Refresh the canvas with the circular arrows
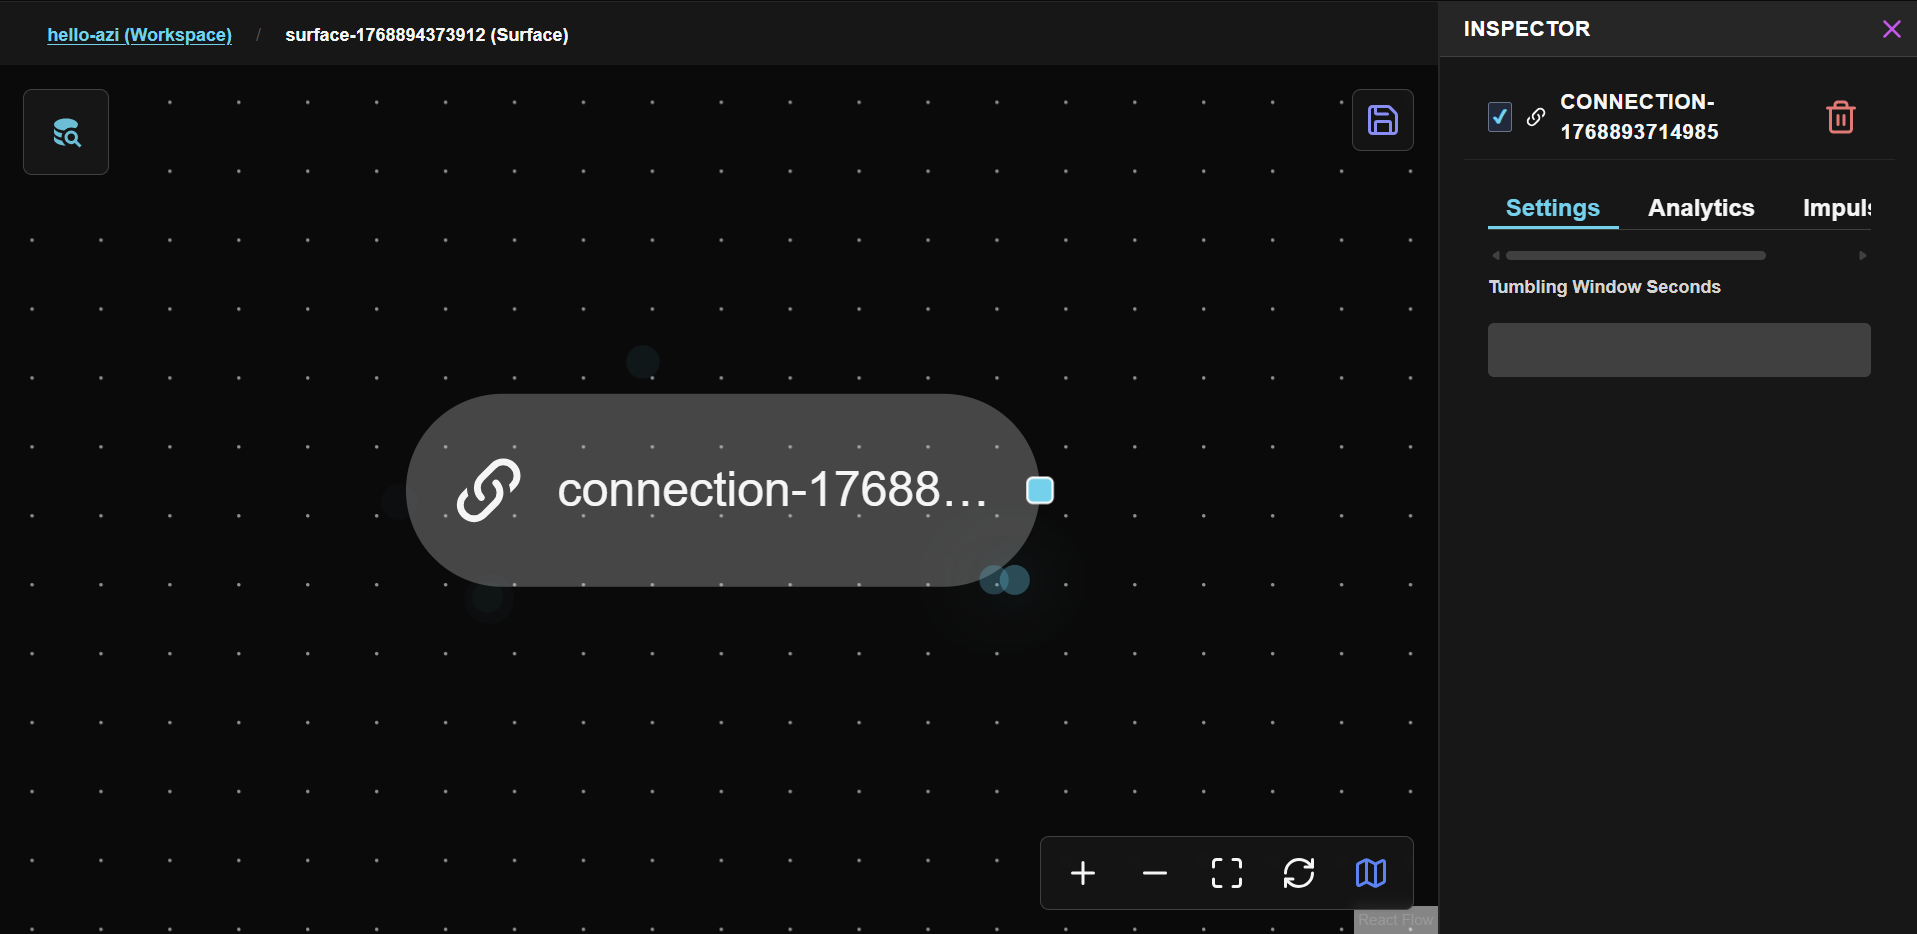This screenshot has height=934, width=1917. [1299, 873]
